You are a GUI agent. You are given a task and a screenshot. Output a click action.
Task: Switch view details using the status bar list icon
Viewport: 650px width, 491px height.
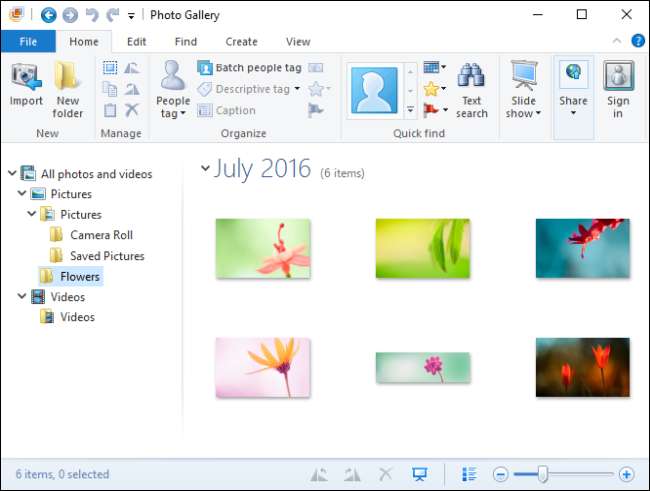click(469, 474)
